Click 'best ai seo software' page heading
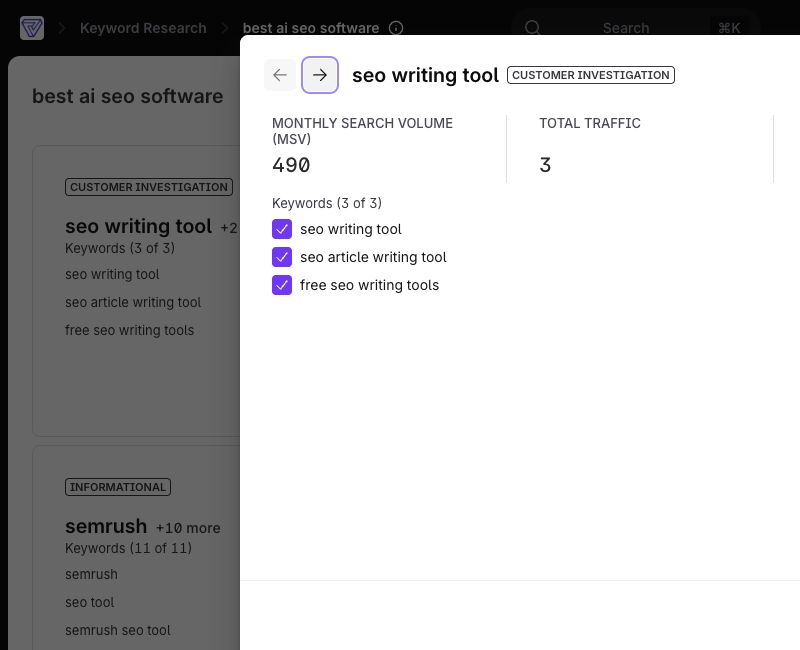Viewport: 800px width, 650px height. click(x=128, y=96)
